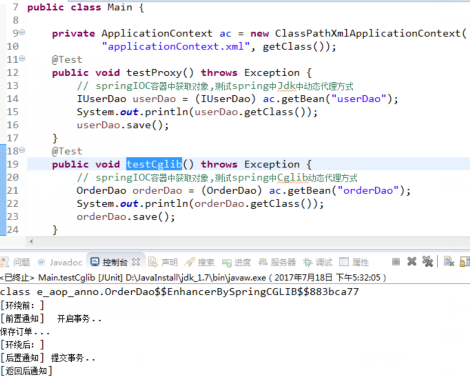Click the console line 保存订单...

click(x=25, y=332)
